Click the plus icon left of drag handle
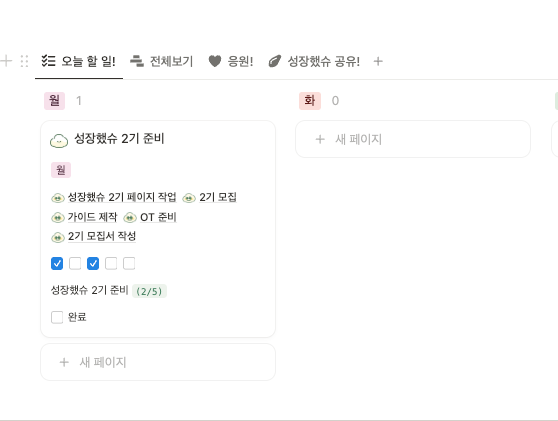Screen dimensions: 558x421 (6, 61)
